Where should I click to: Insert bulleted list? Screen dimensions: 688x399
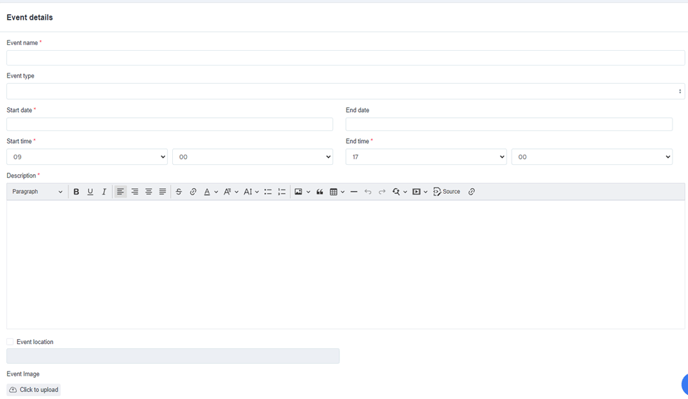(x=268, y=192)
